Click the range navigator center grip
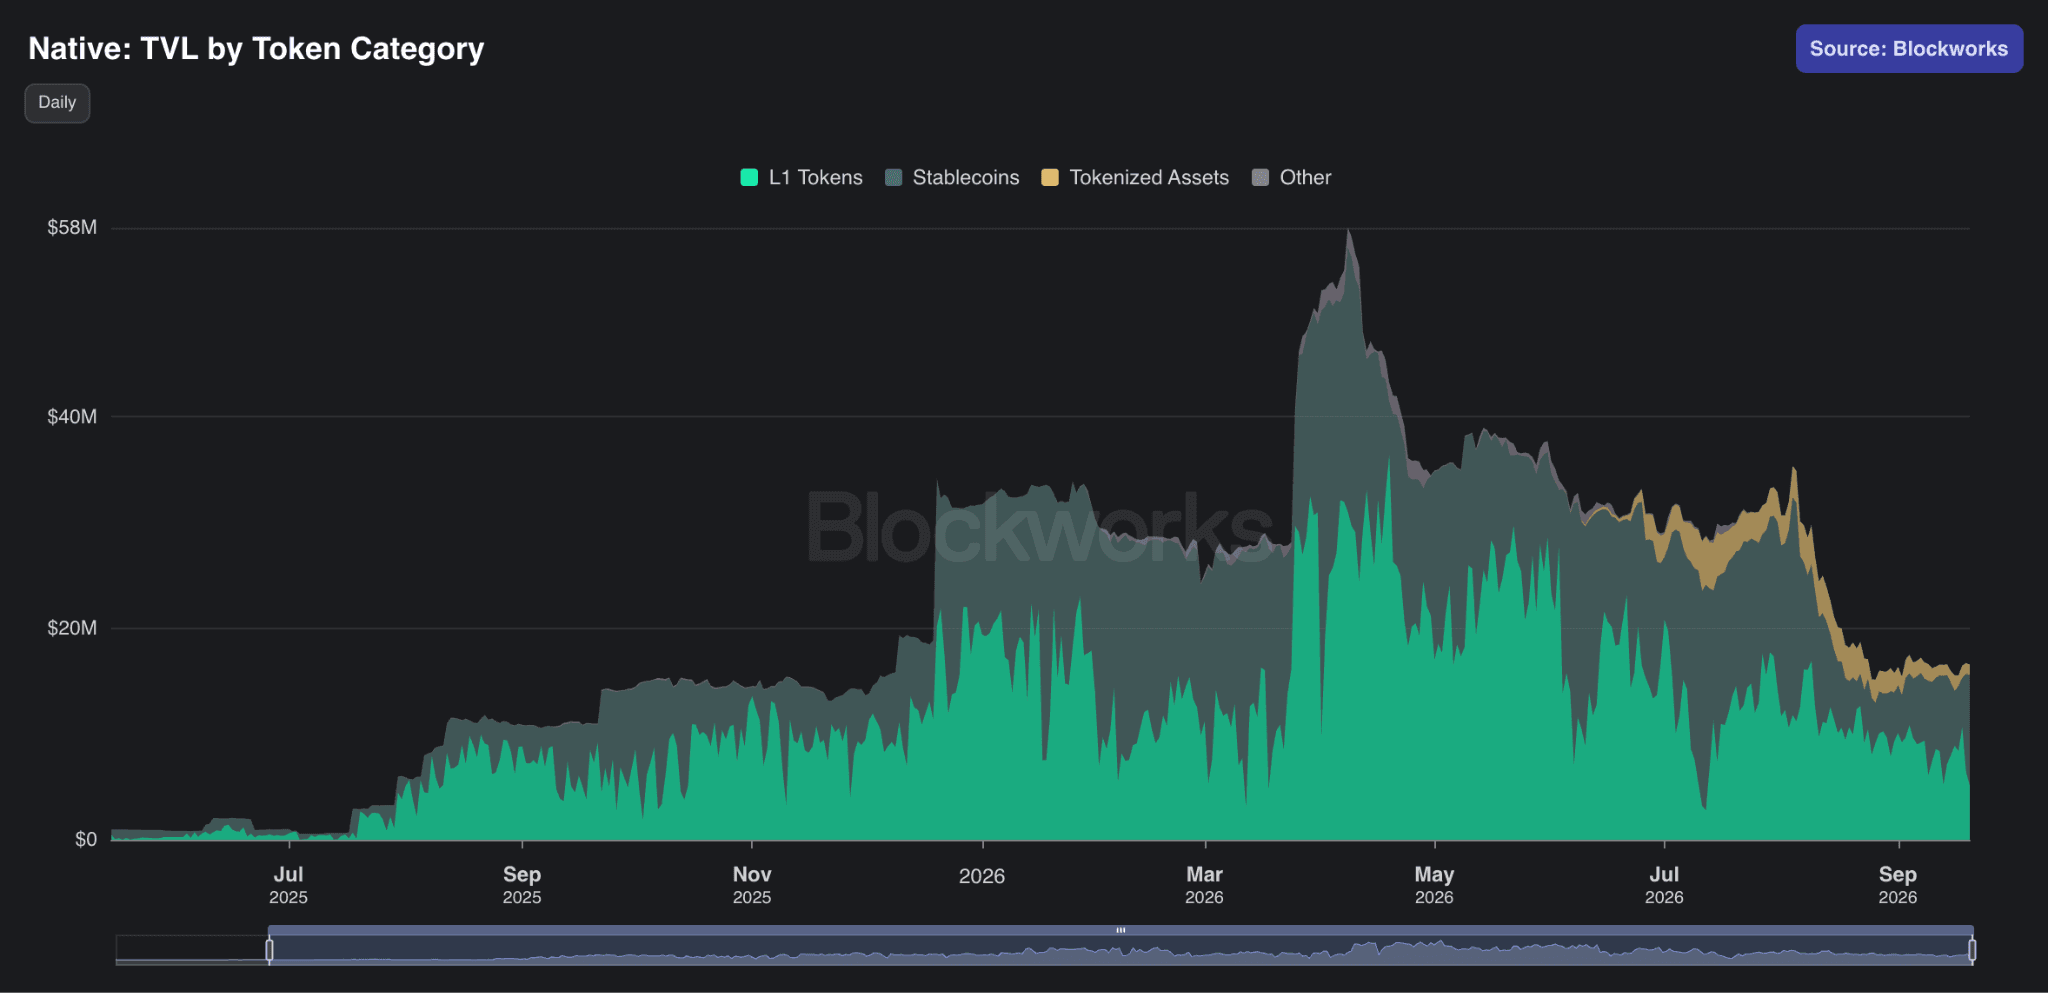The height and width of the screenshot is (993, 2048). coord(1121,931)
